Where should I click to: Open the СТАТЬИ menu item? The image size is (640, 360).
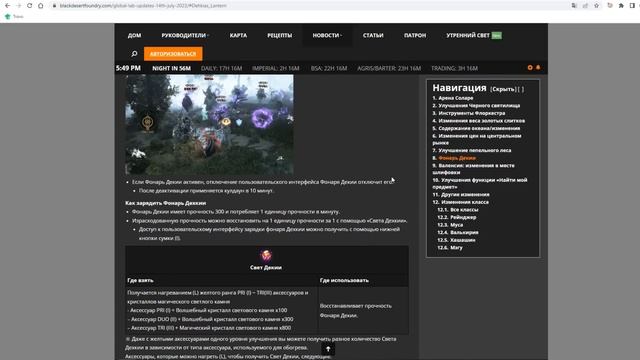coord(373,36)
